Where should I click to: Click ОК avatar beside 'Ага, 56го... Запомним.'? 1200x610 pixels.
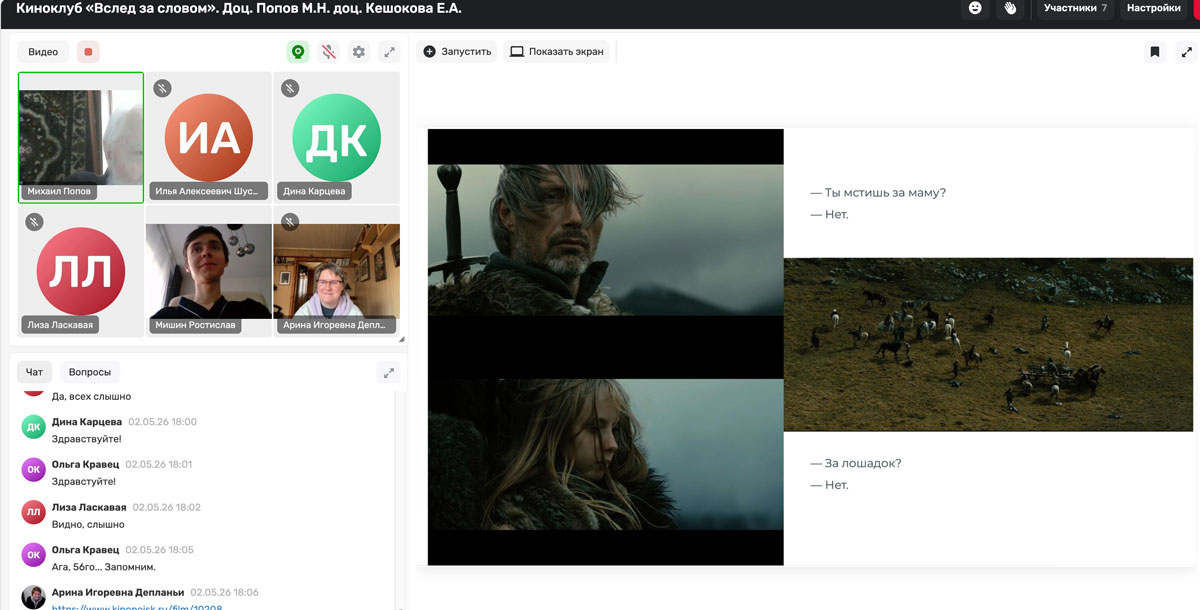(33, 555)
